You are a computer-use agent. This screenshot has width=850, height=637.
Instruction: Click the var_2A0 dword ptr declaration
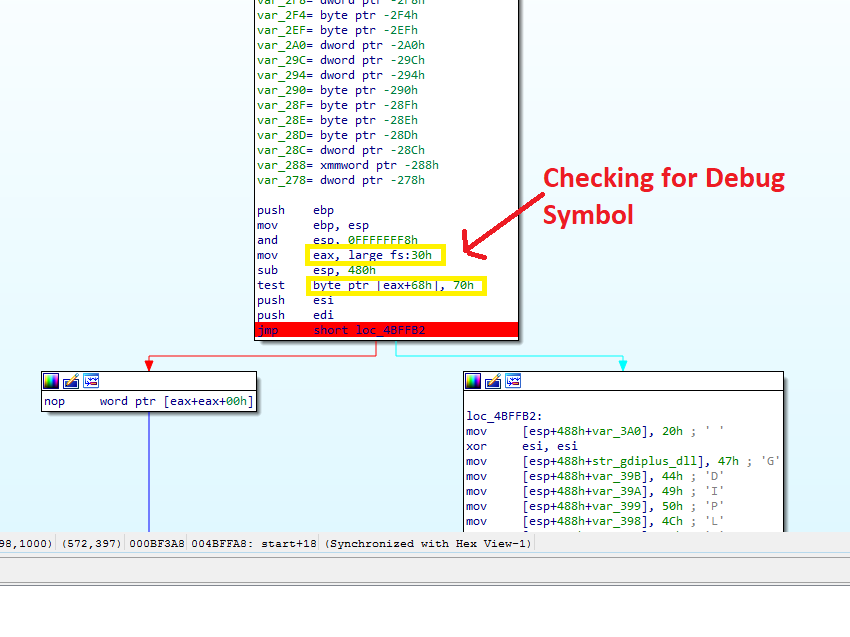tap(341, 45)
